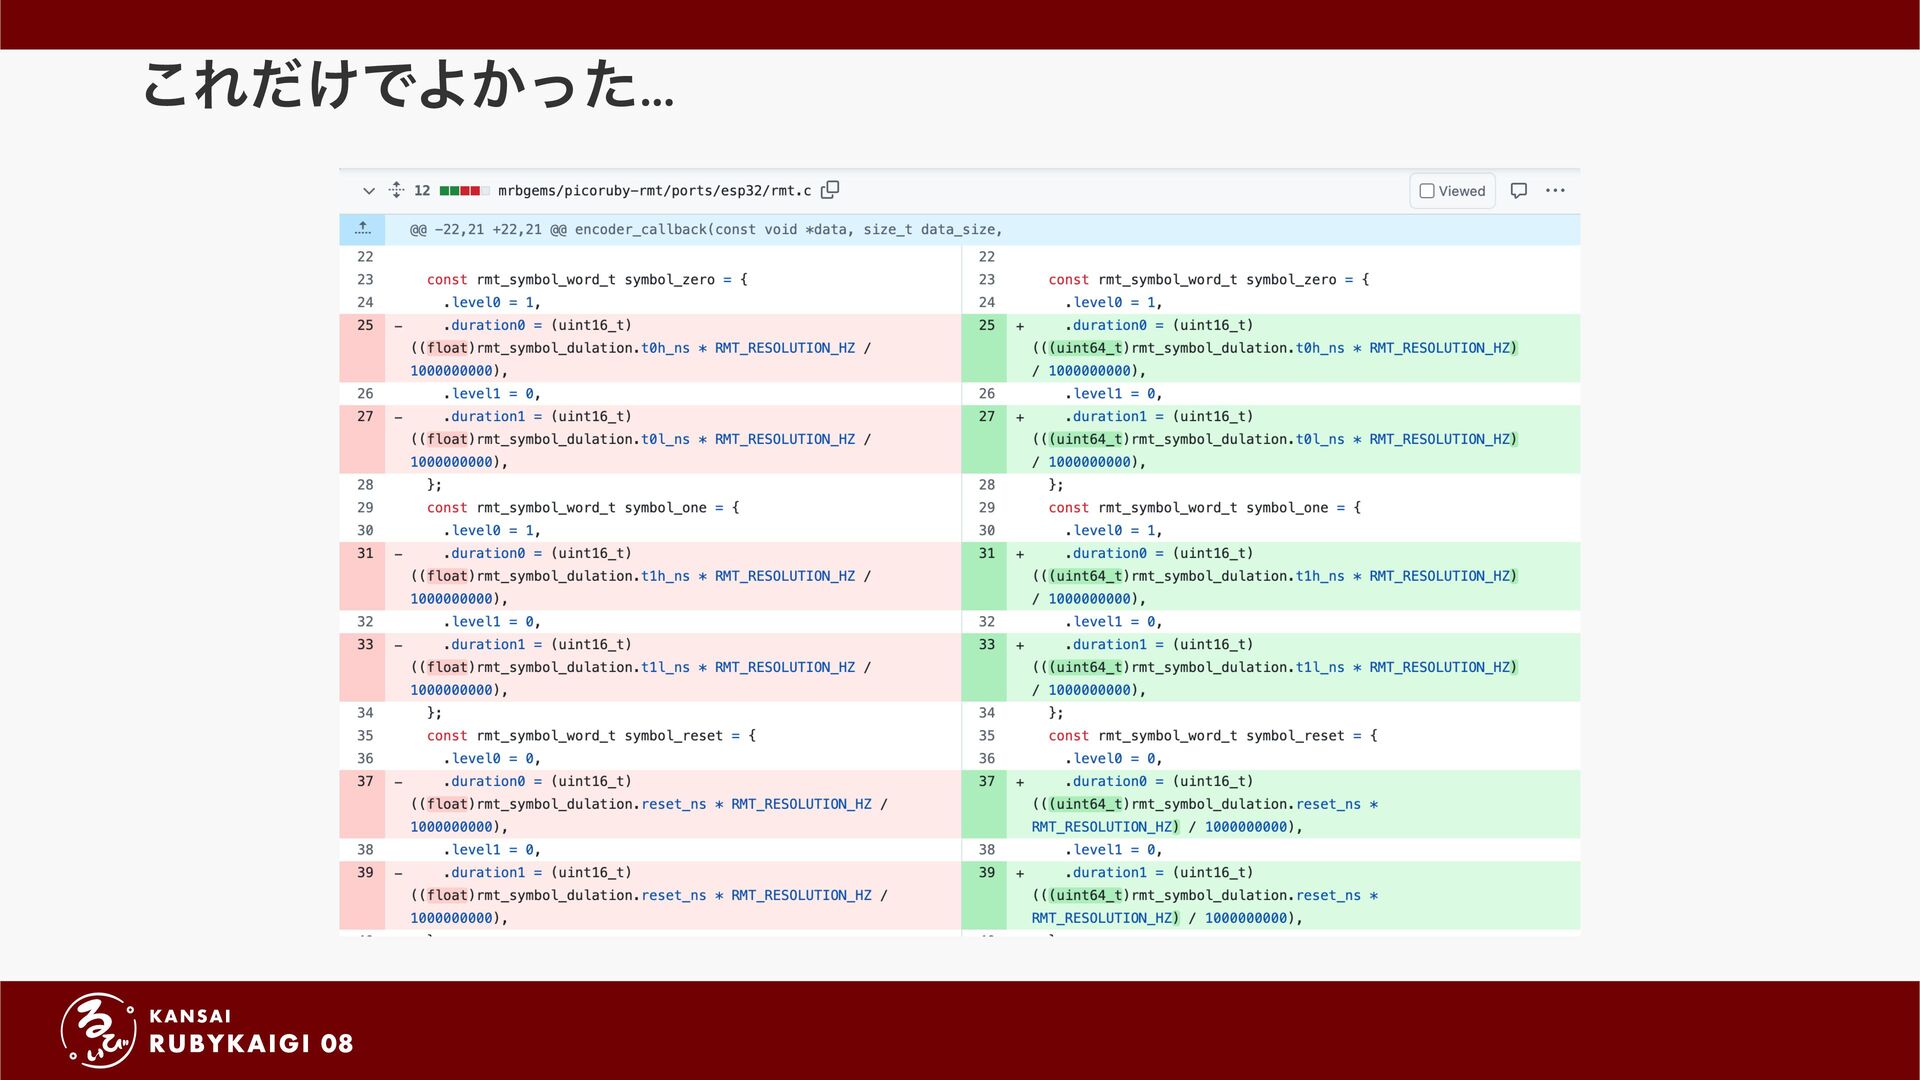Click Kansai RubyKaigi 08 logo
Viewport: 1920px width, 1080px height.
tap(207, 1030)
